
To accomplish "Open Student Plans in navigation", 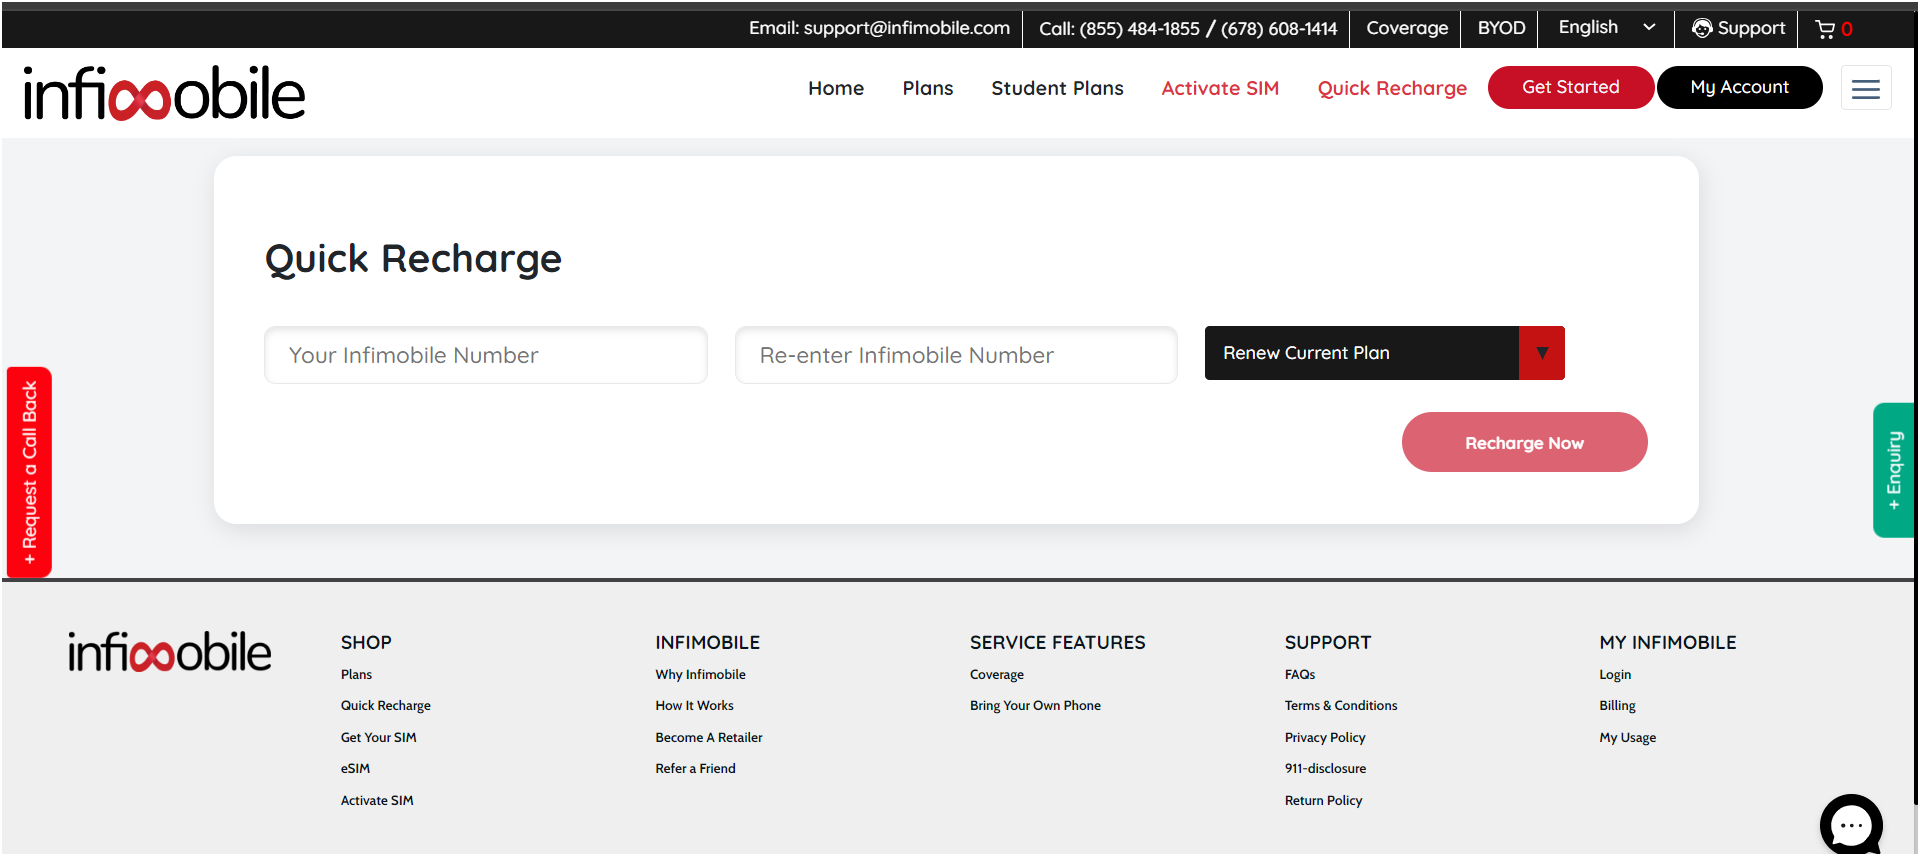I will coord(1057,88).
